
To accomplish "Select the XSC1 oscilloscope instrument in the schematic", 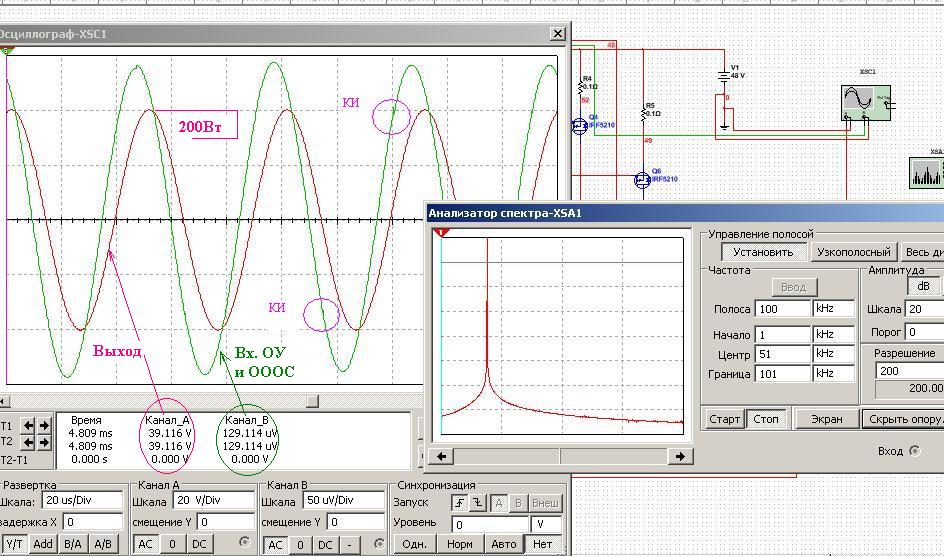I will pyautogui.click(x=866, y=102).
